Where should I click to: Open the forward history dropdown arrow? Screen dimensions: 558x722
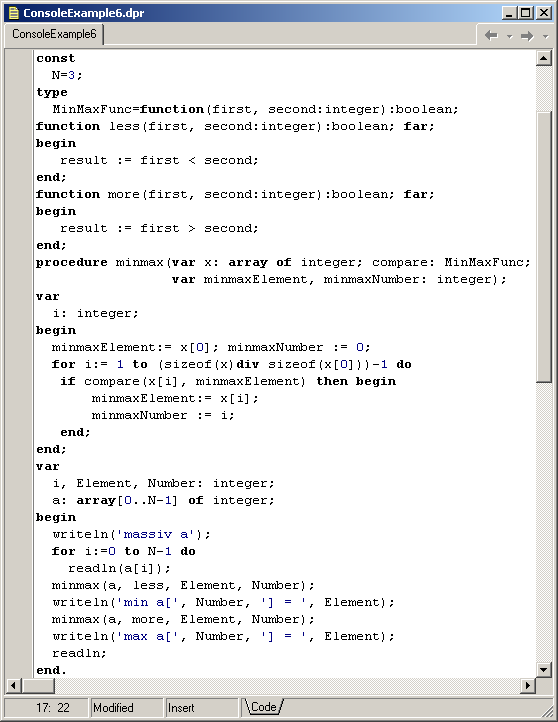tap(545, 36)
